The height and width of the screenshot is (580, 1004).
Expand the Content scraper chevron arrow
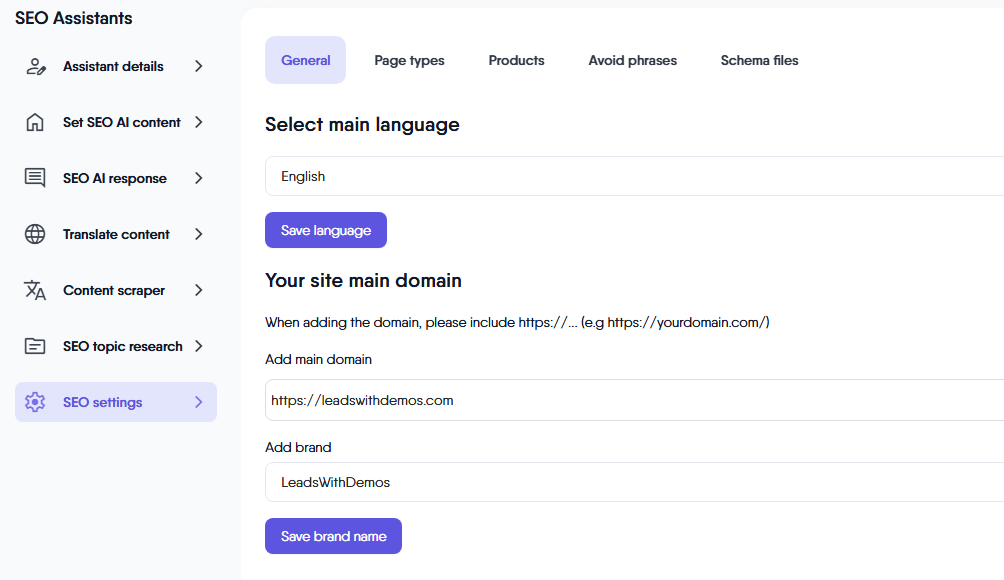tap(198, 291)
